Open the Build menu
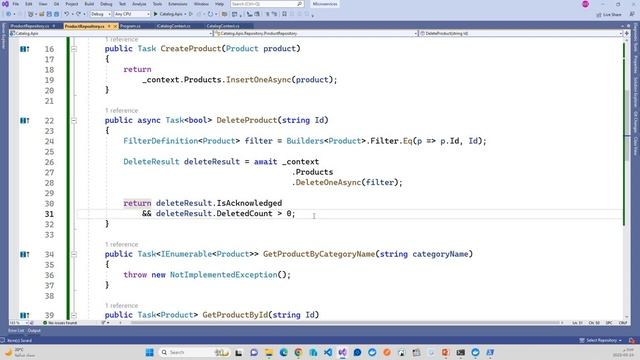Screen dimensions: 640x360 click(89, 4)
